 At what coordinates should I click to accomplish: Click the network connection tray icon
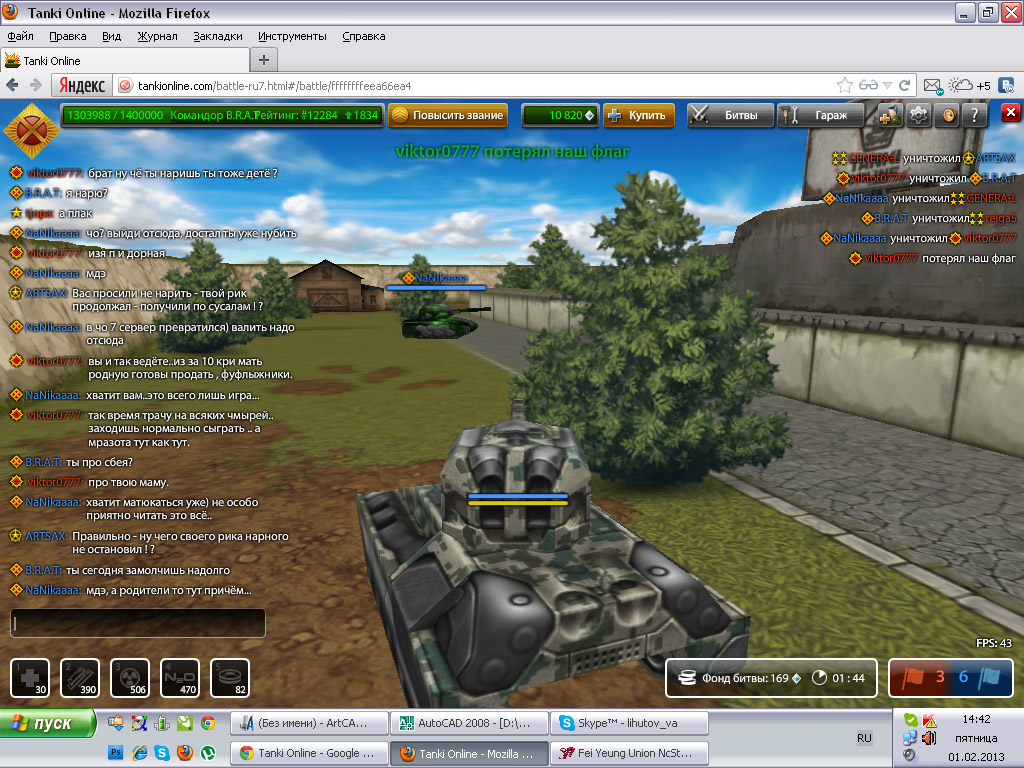(910, 738)
